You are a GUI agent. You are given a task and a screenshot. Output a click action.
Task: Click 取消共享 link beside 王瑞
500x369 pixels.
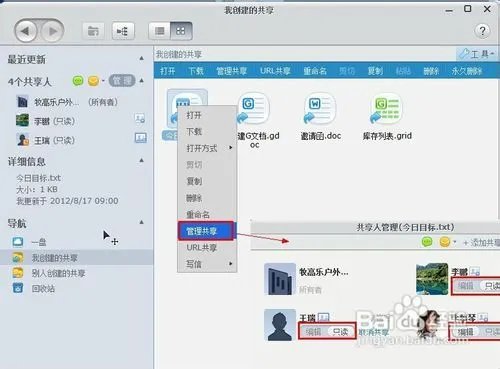[374, 332]
